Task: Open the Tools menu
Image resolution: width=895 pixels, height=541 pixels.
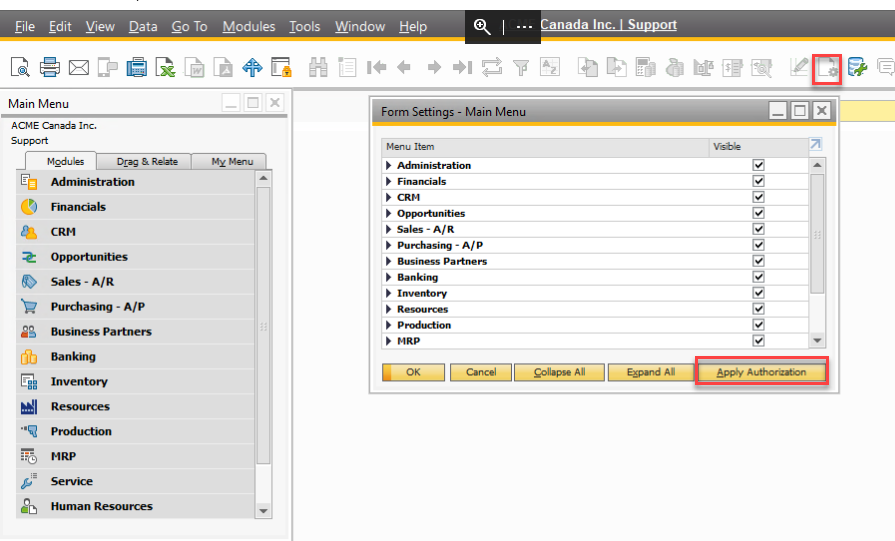Action: [304, 26]
